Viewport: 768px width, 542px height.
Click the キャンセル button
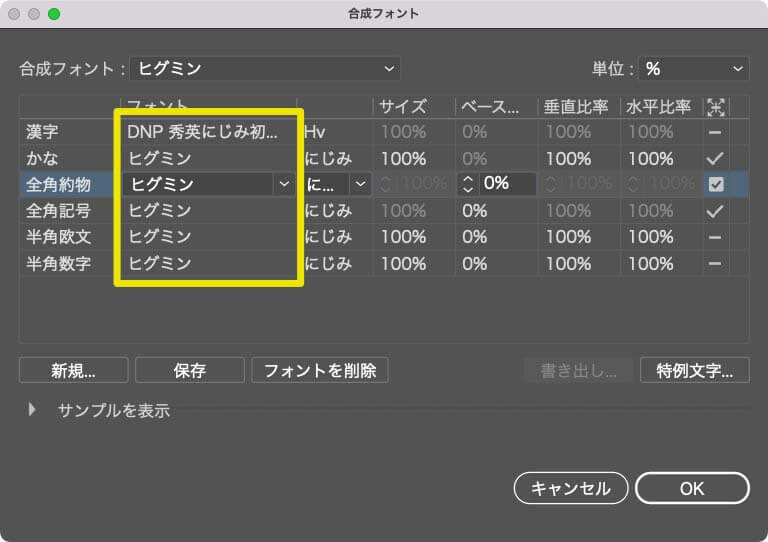(571, 488)
